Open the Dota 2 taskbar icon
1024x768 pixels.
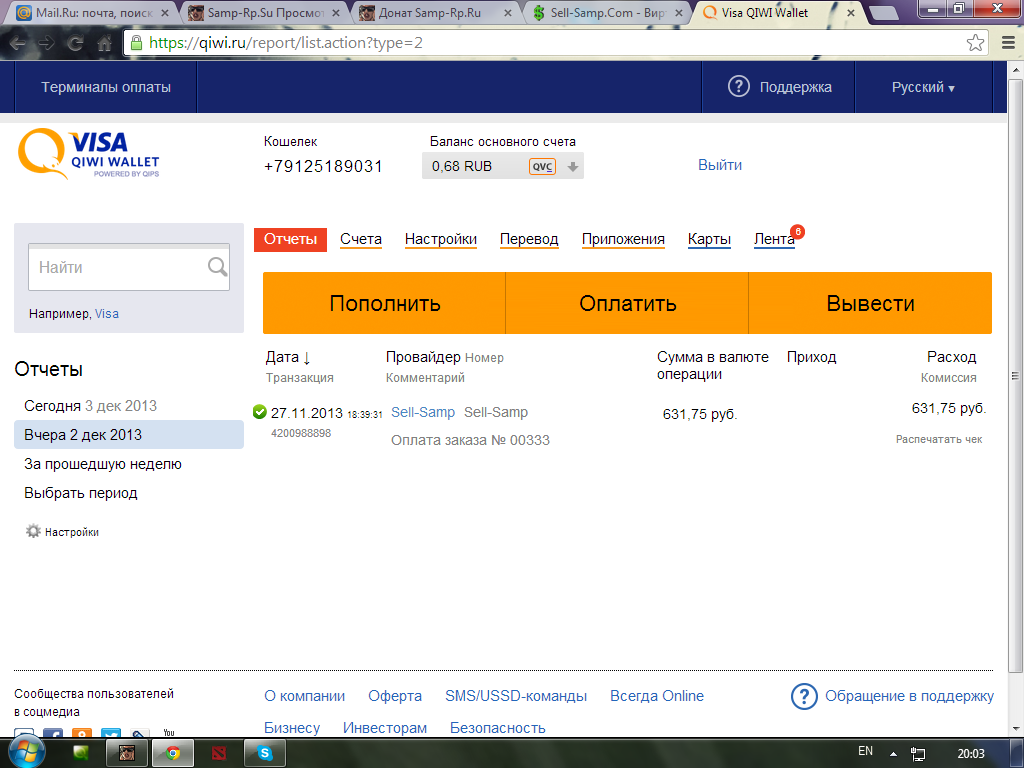(219, 753)
